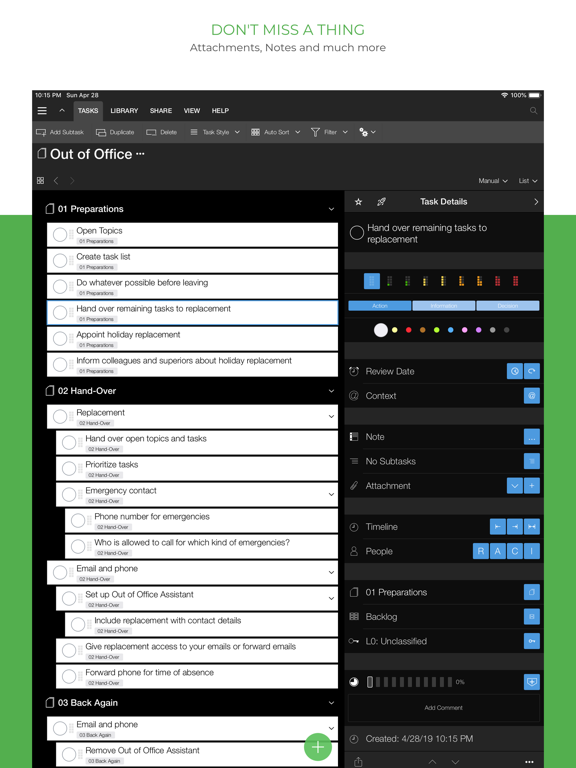Switch to the TASKS tab

coord(88,111)
